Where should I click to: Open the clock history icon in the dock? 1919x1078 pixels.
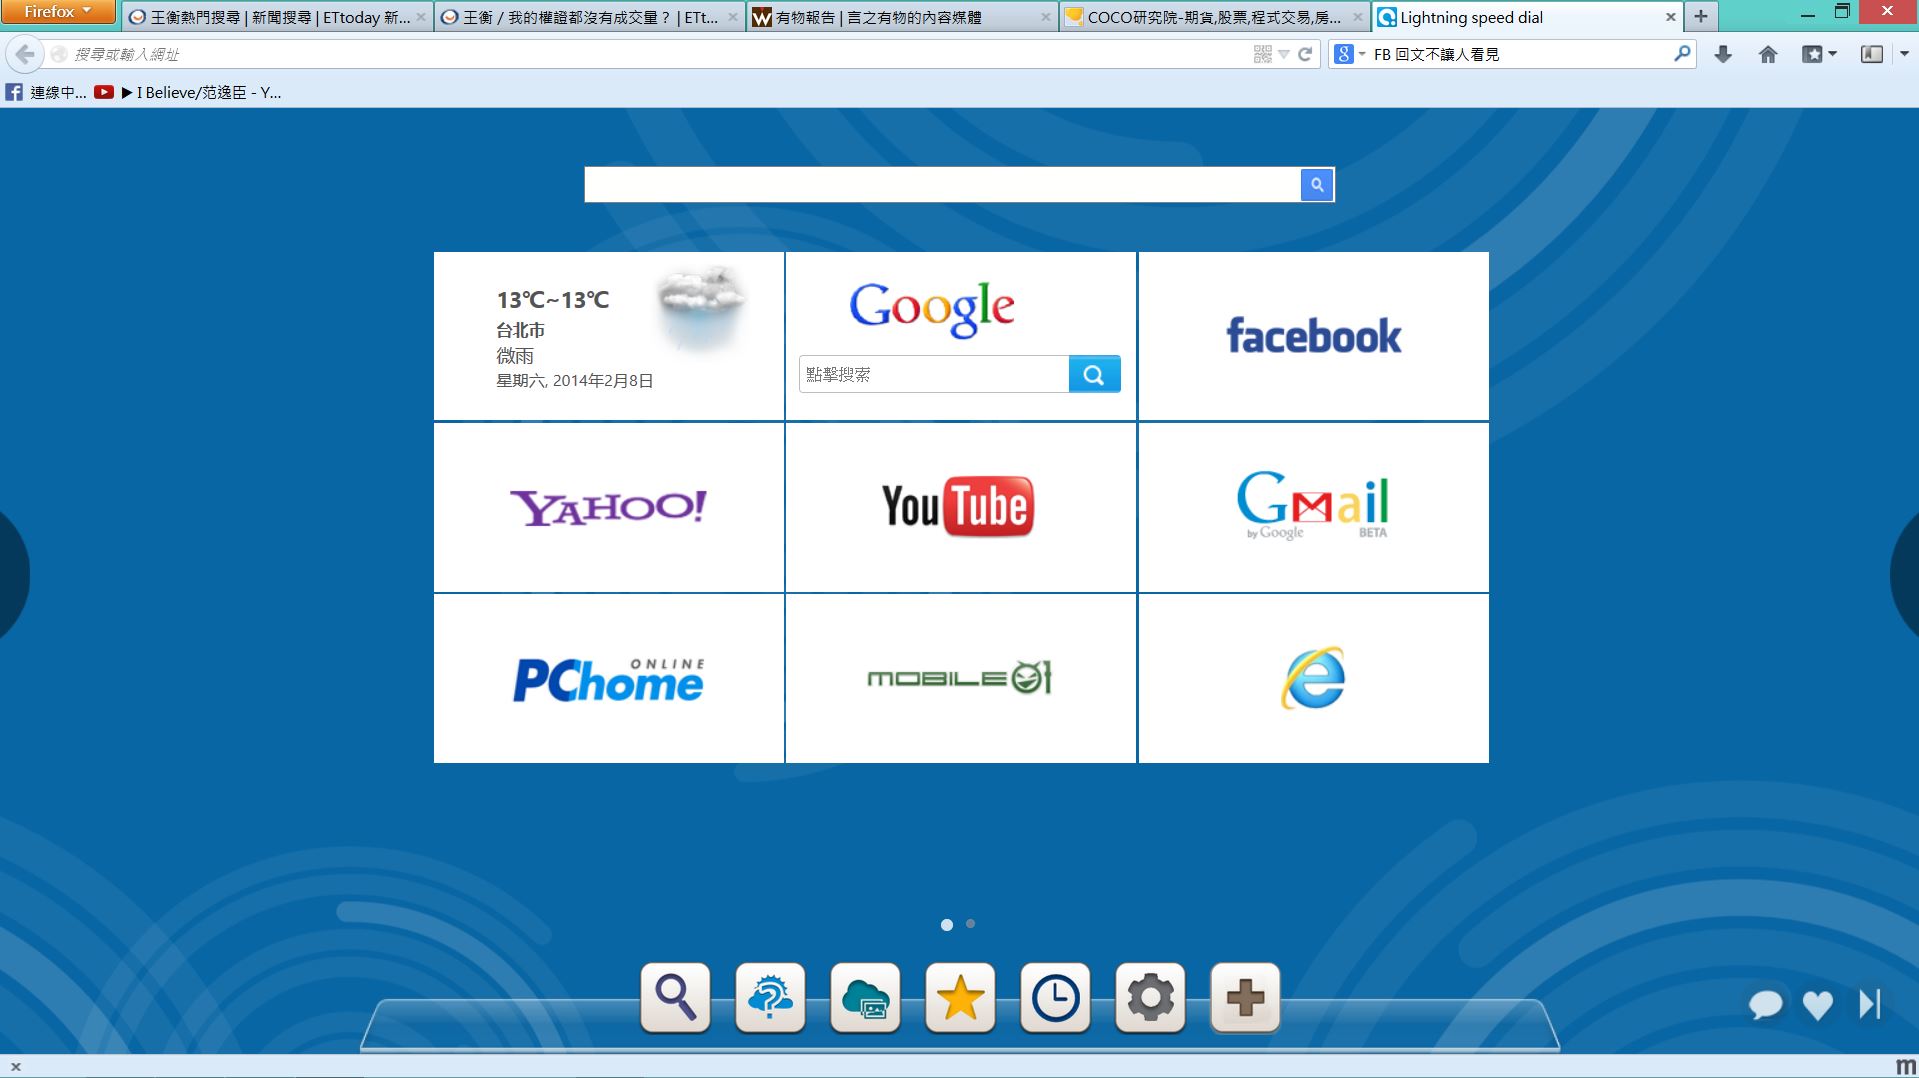coord(1055,997)
